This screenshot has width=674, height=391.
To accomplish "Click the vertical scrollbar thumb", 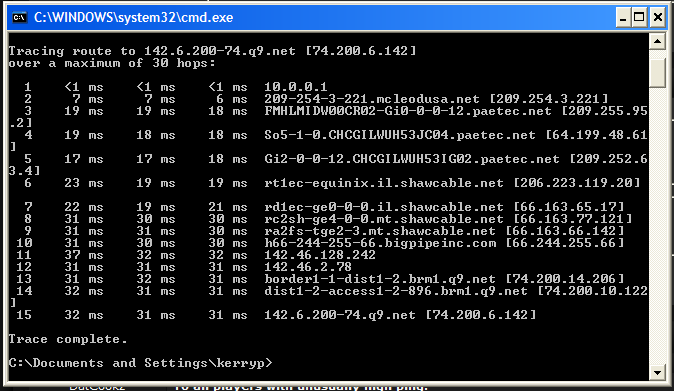I will 658,73.
